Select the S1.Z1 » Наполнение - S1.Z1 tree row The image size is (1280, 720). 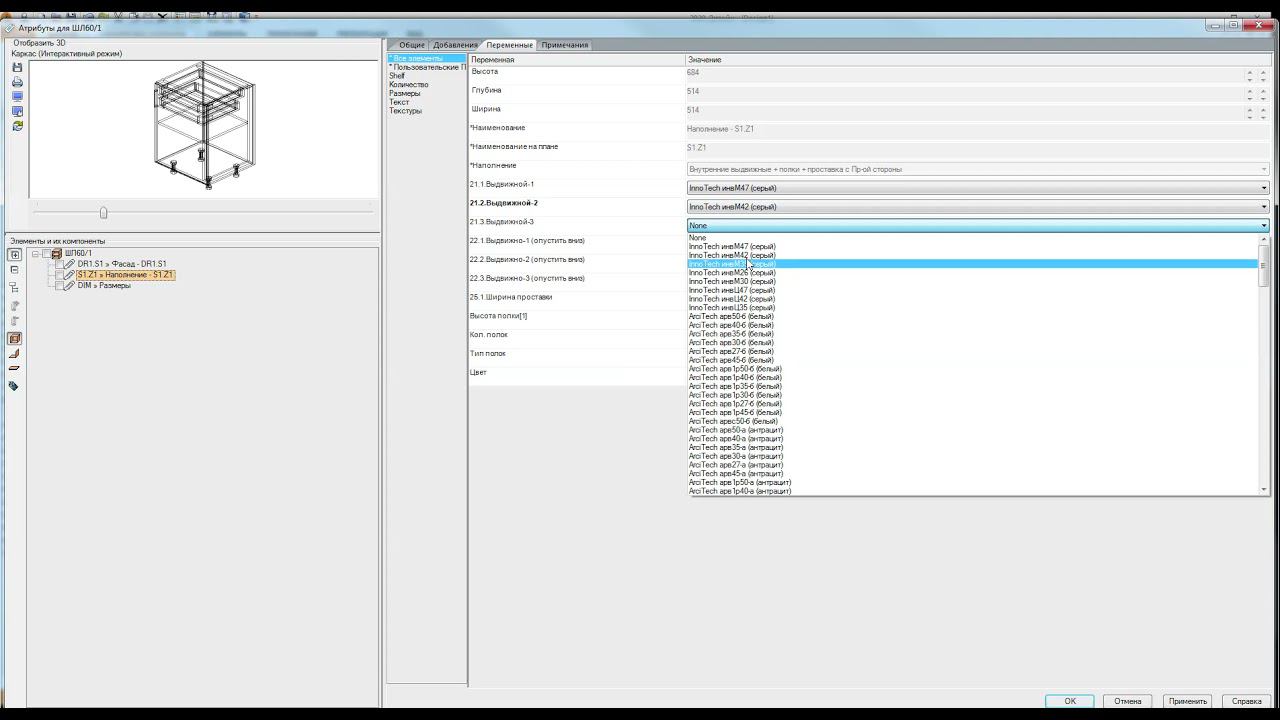(x=125, y=275)
